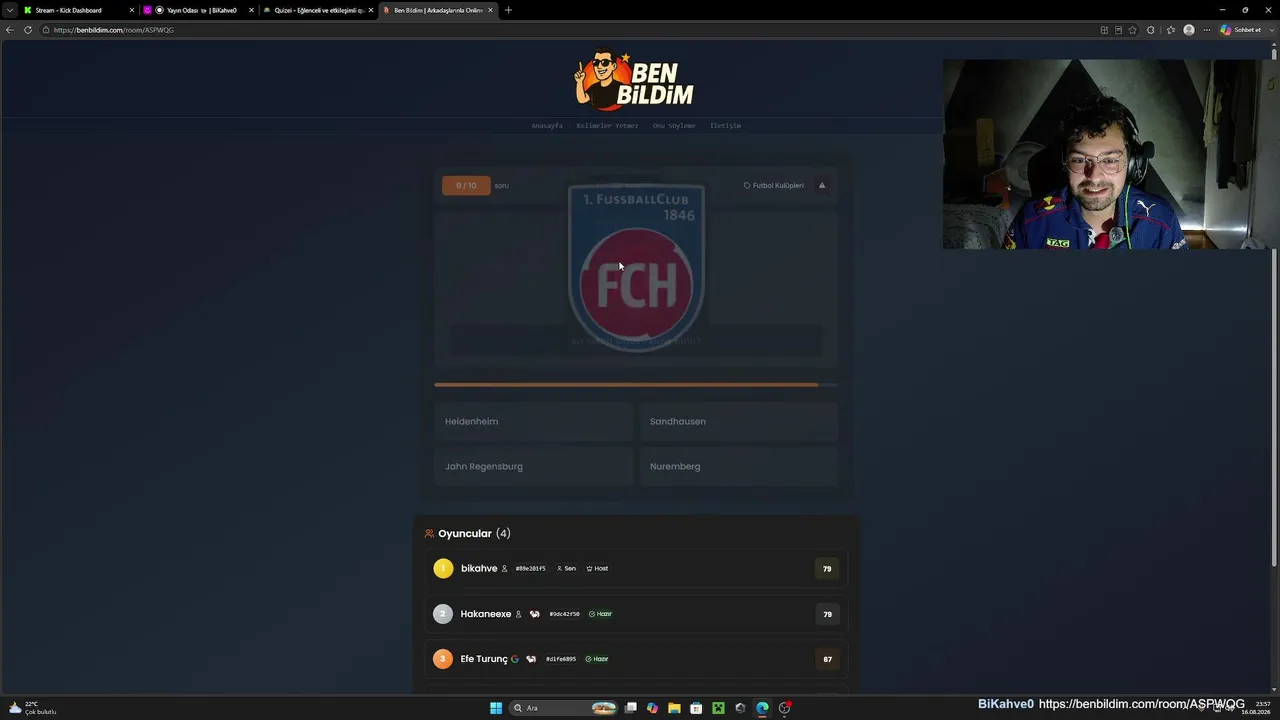This screenshot has height=720, width=1280.
Task: Click the silver rank 2 badge
Action: [443, 614]
